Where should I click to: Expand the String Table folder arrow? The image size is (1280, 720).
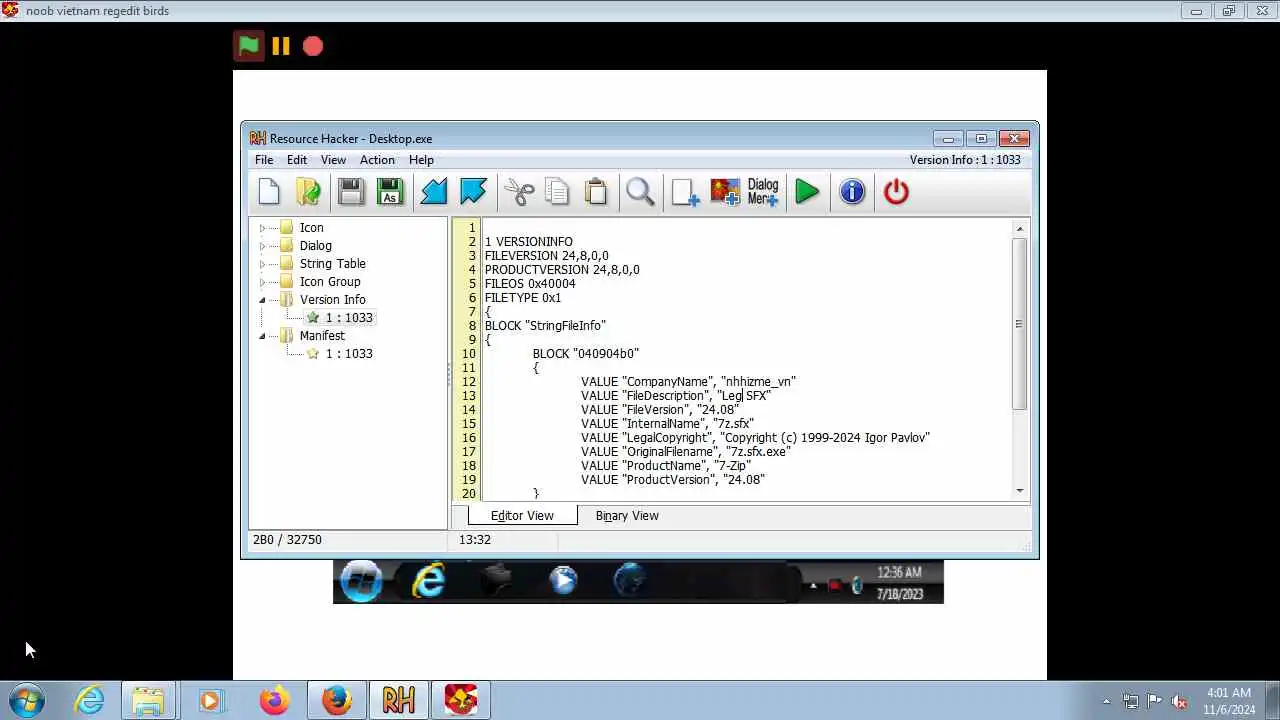click(x=262, y=264)
